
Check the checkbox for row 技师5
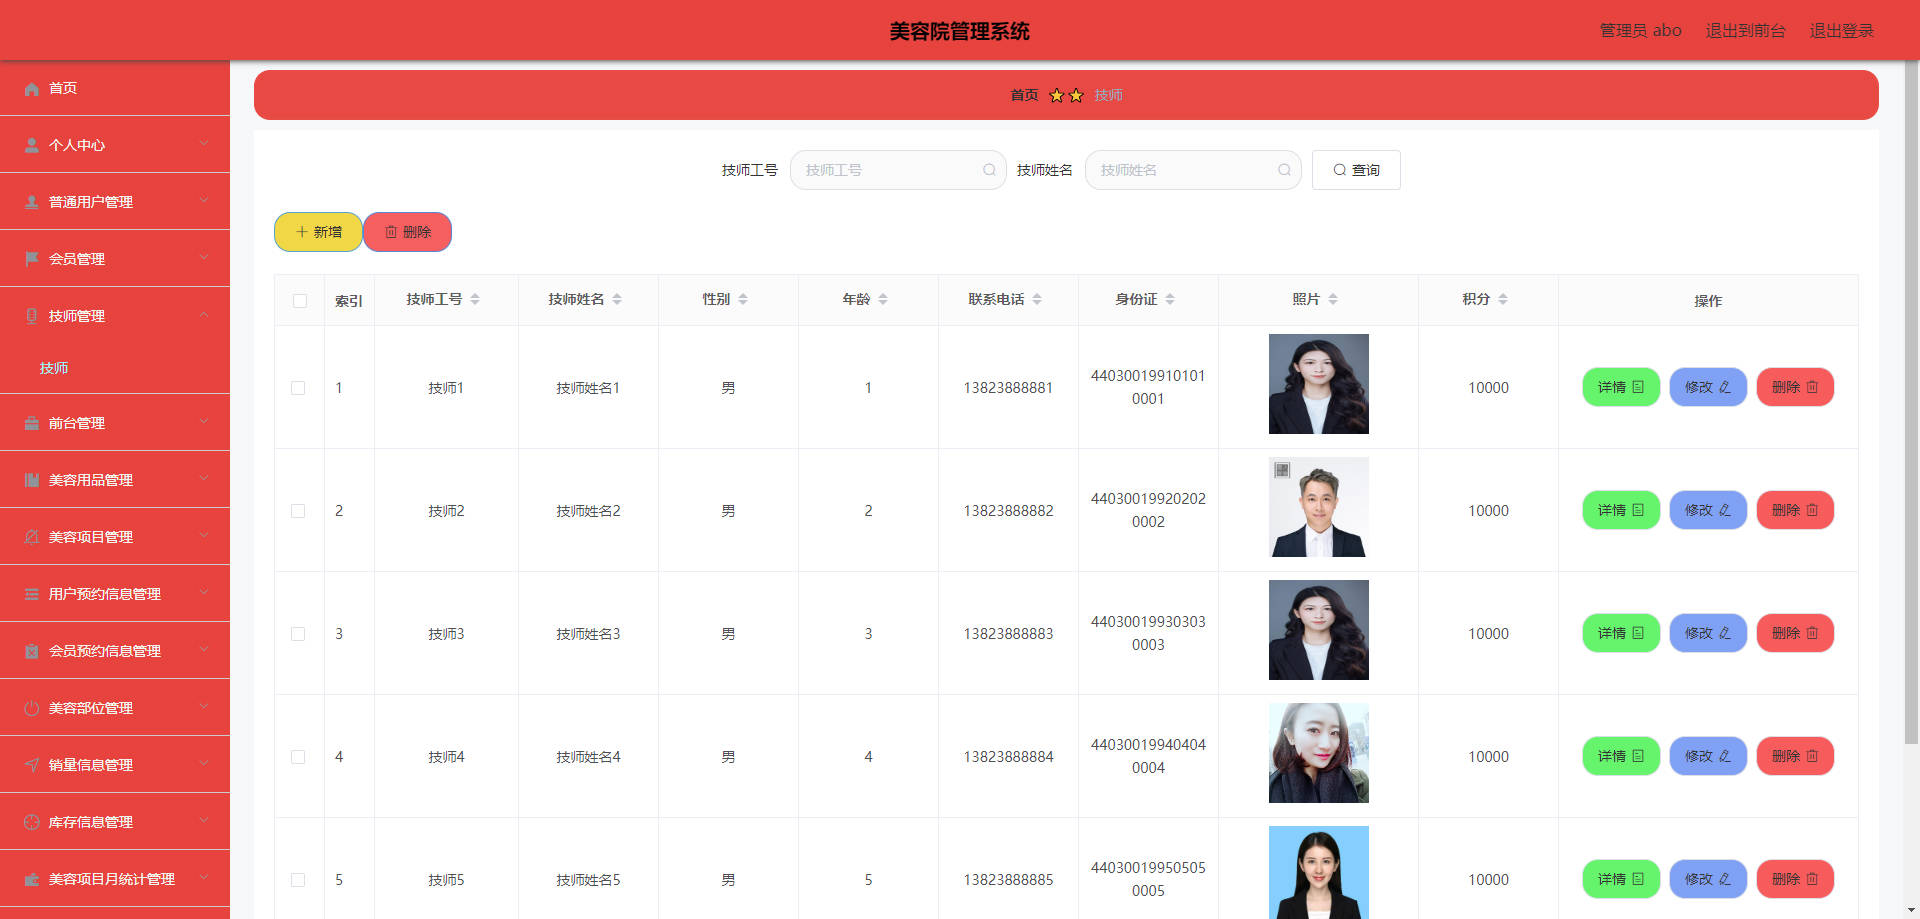pos(298,880)
